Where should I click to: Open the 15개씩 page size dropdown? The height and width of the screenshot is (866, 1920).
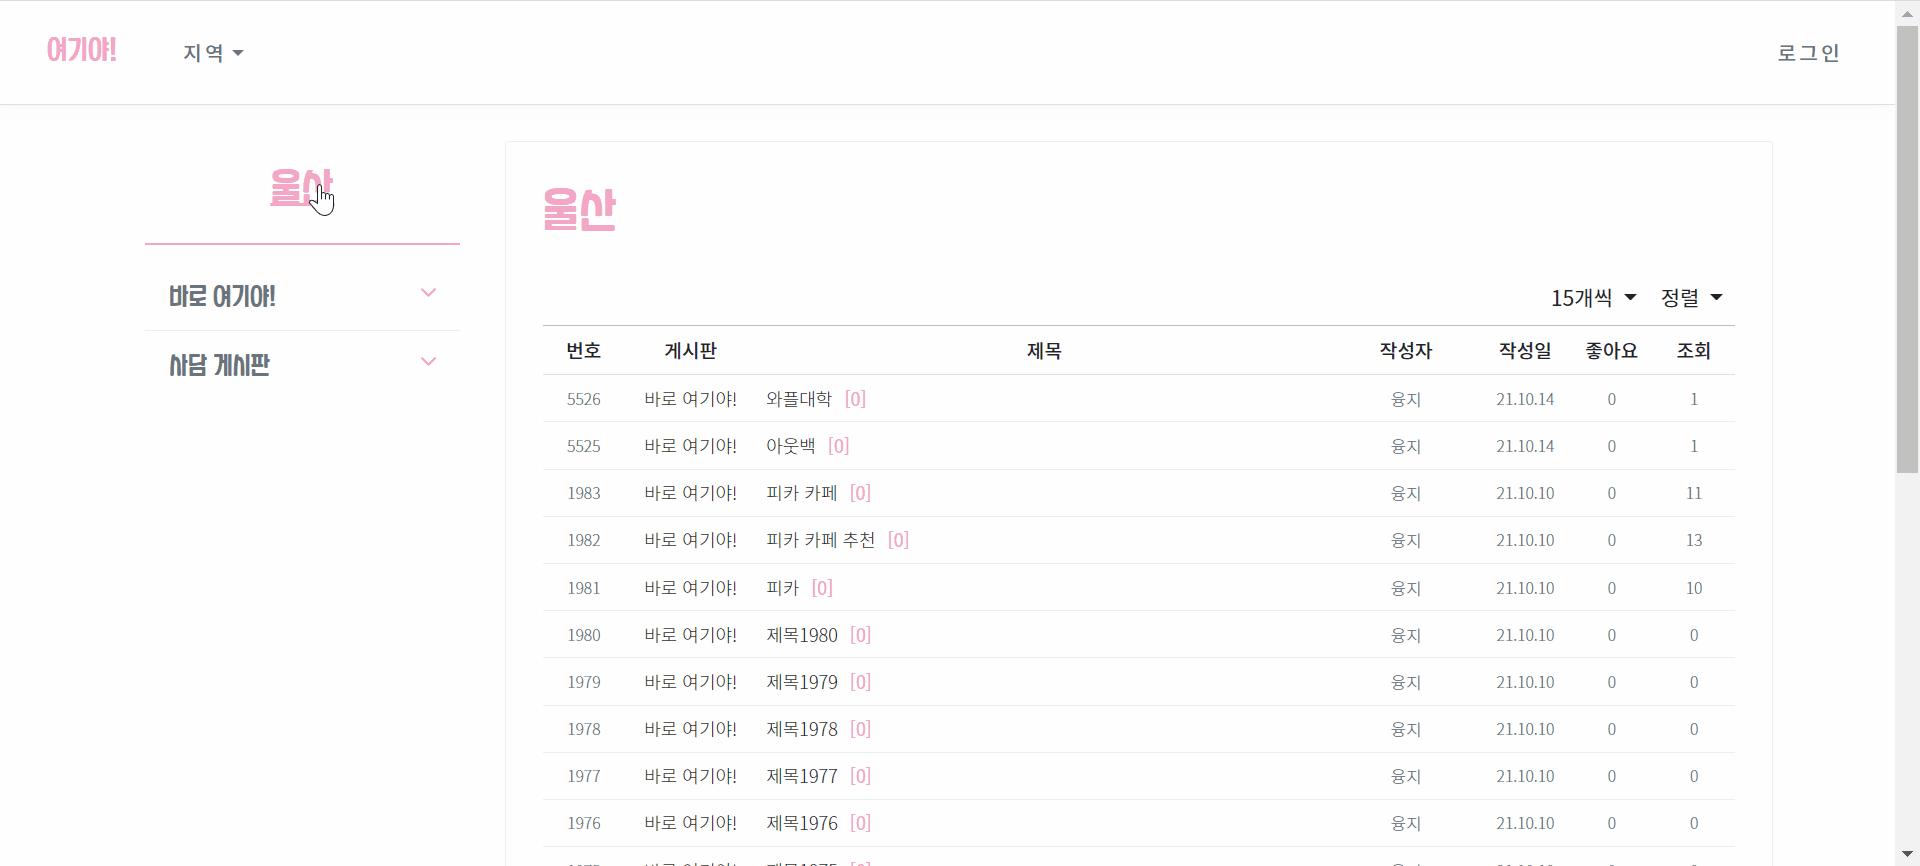tap(1593, 298)
